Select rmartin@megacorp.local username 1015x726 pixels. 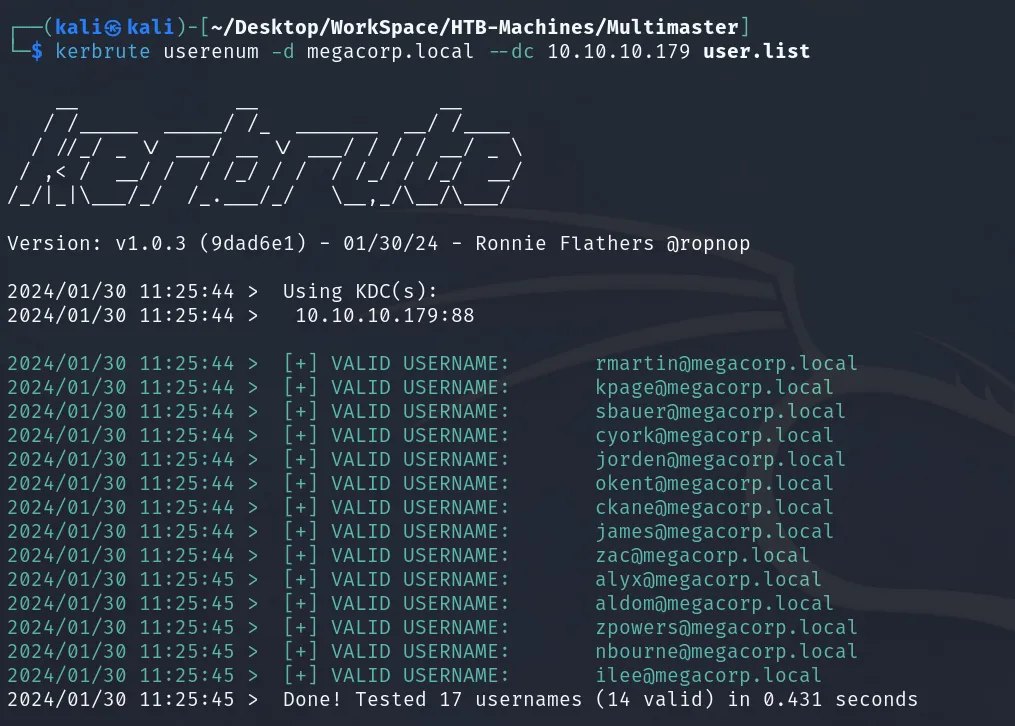pos(726,364)
